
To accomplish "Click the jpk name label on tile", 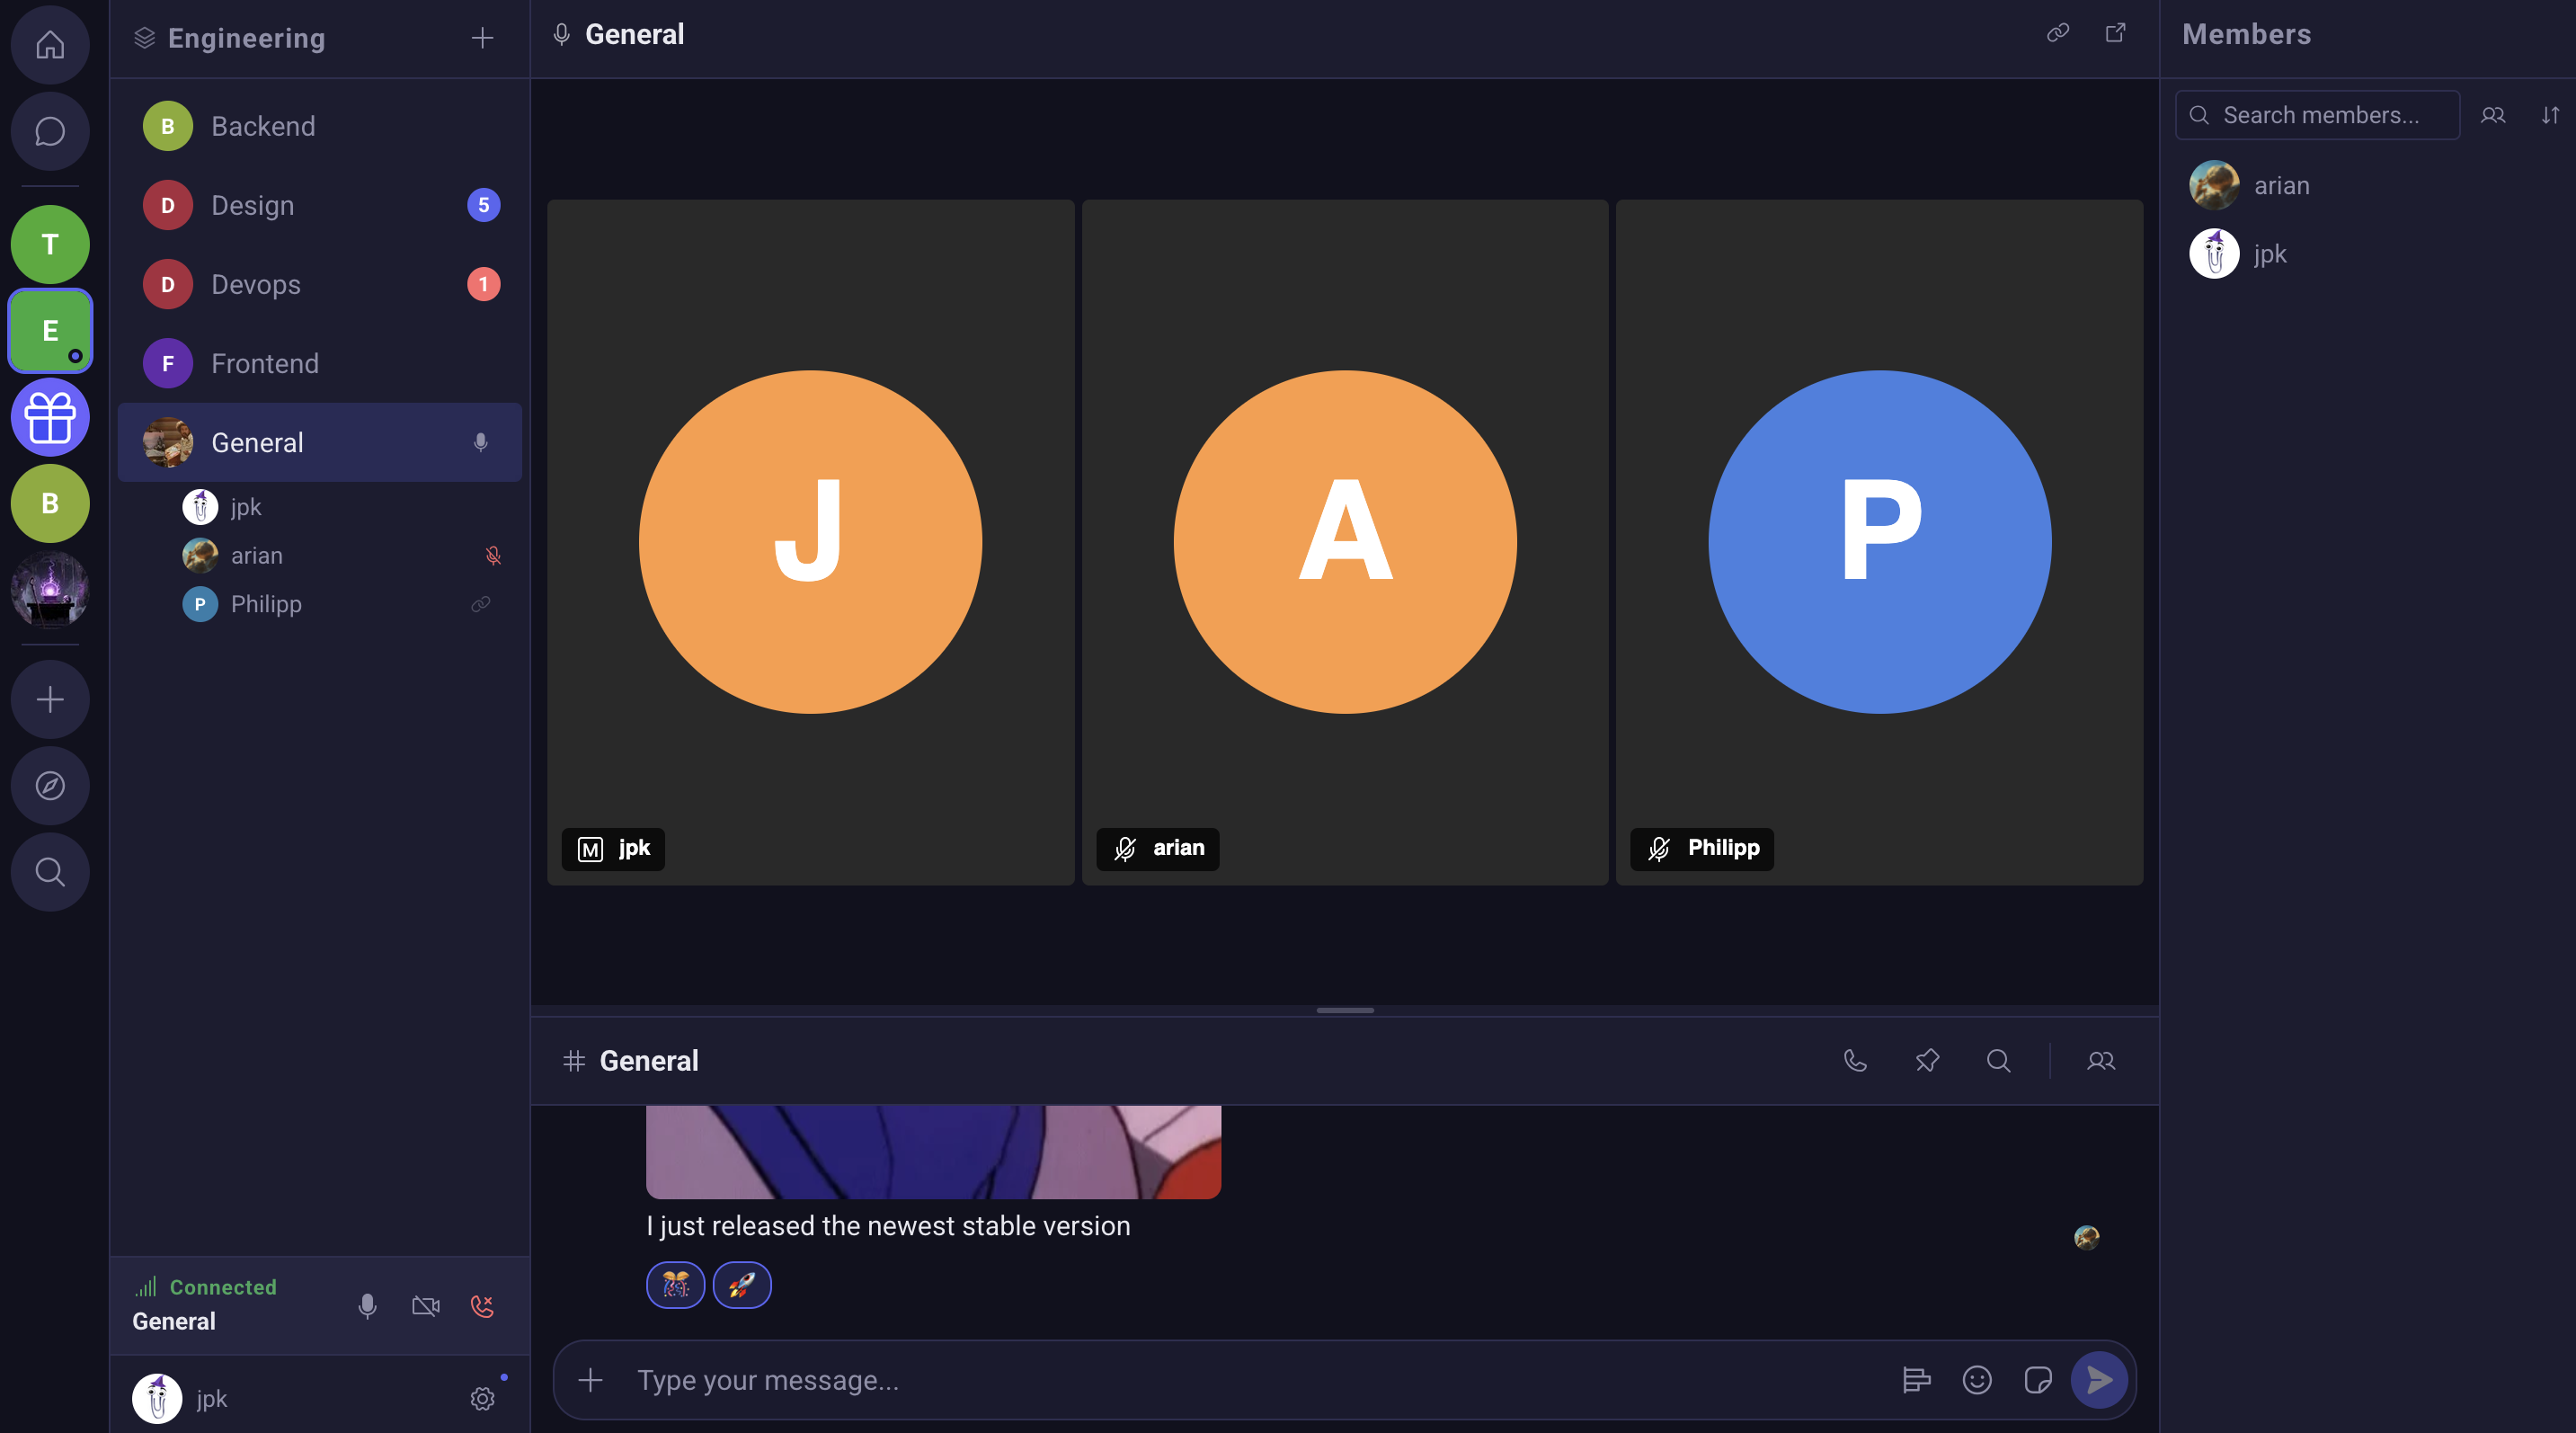I will coord(613,849).
